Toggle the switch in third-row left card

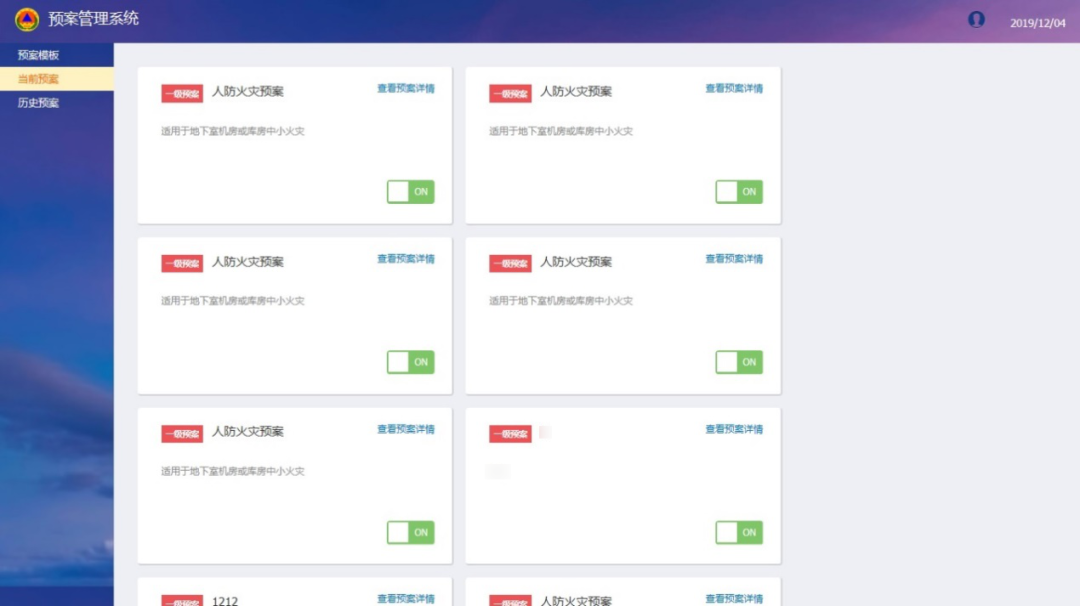(x=410, y=533)
